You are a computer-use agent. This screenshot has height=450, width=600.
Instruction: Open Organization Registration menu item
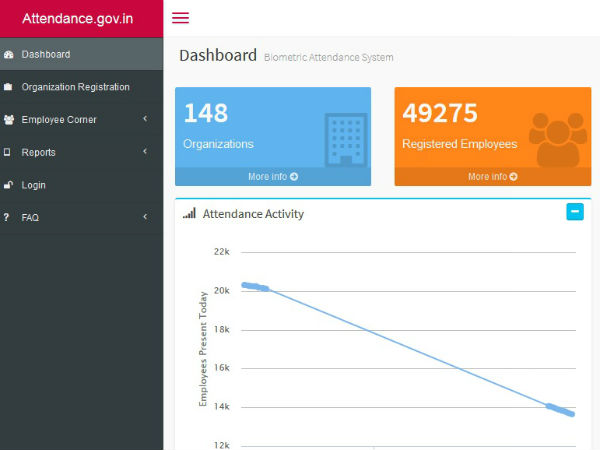tap(76, 87)
